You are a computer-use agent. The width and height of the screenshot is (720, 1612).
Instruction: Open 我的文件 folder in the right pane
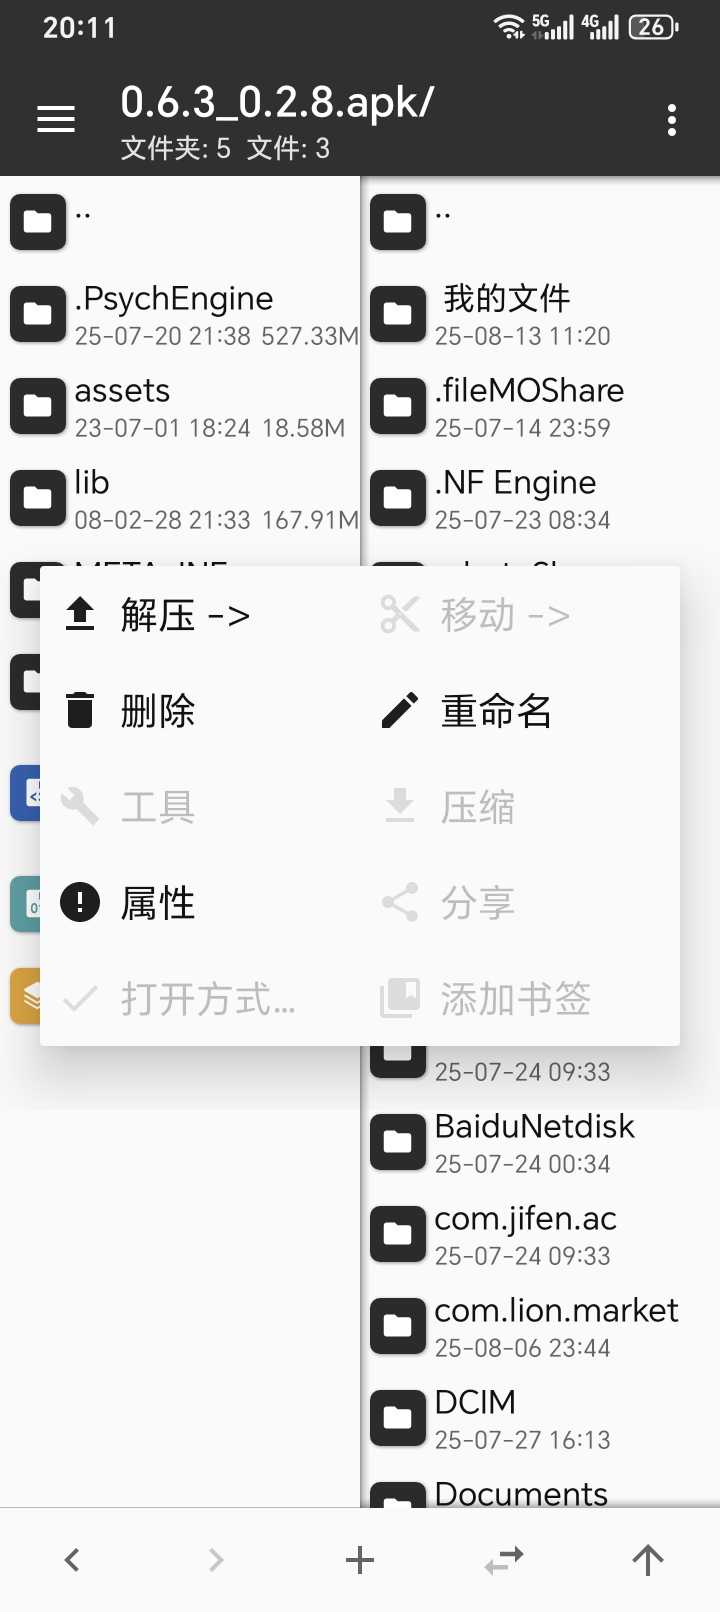coord(541,314)
